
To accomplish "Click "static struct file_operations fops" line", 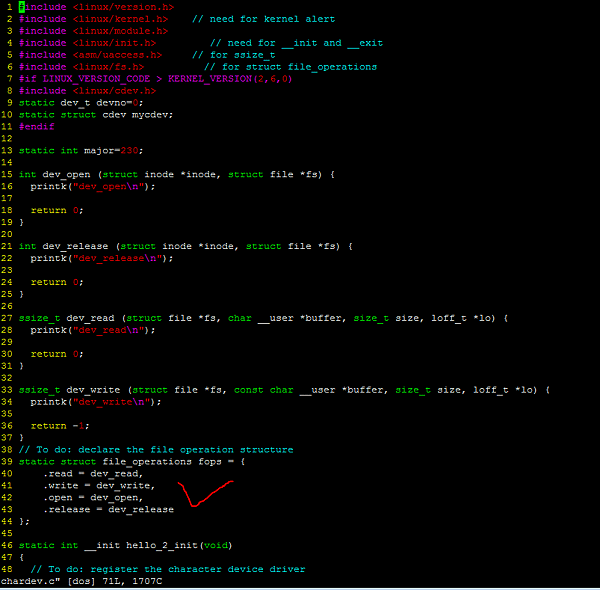I will click(x=132, y=461).
